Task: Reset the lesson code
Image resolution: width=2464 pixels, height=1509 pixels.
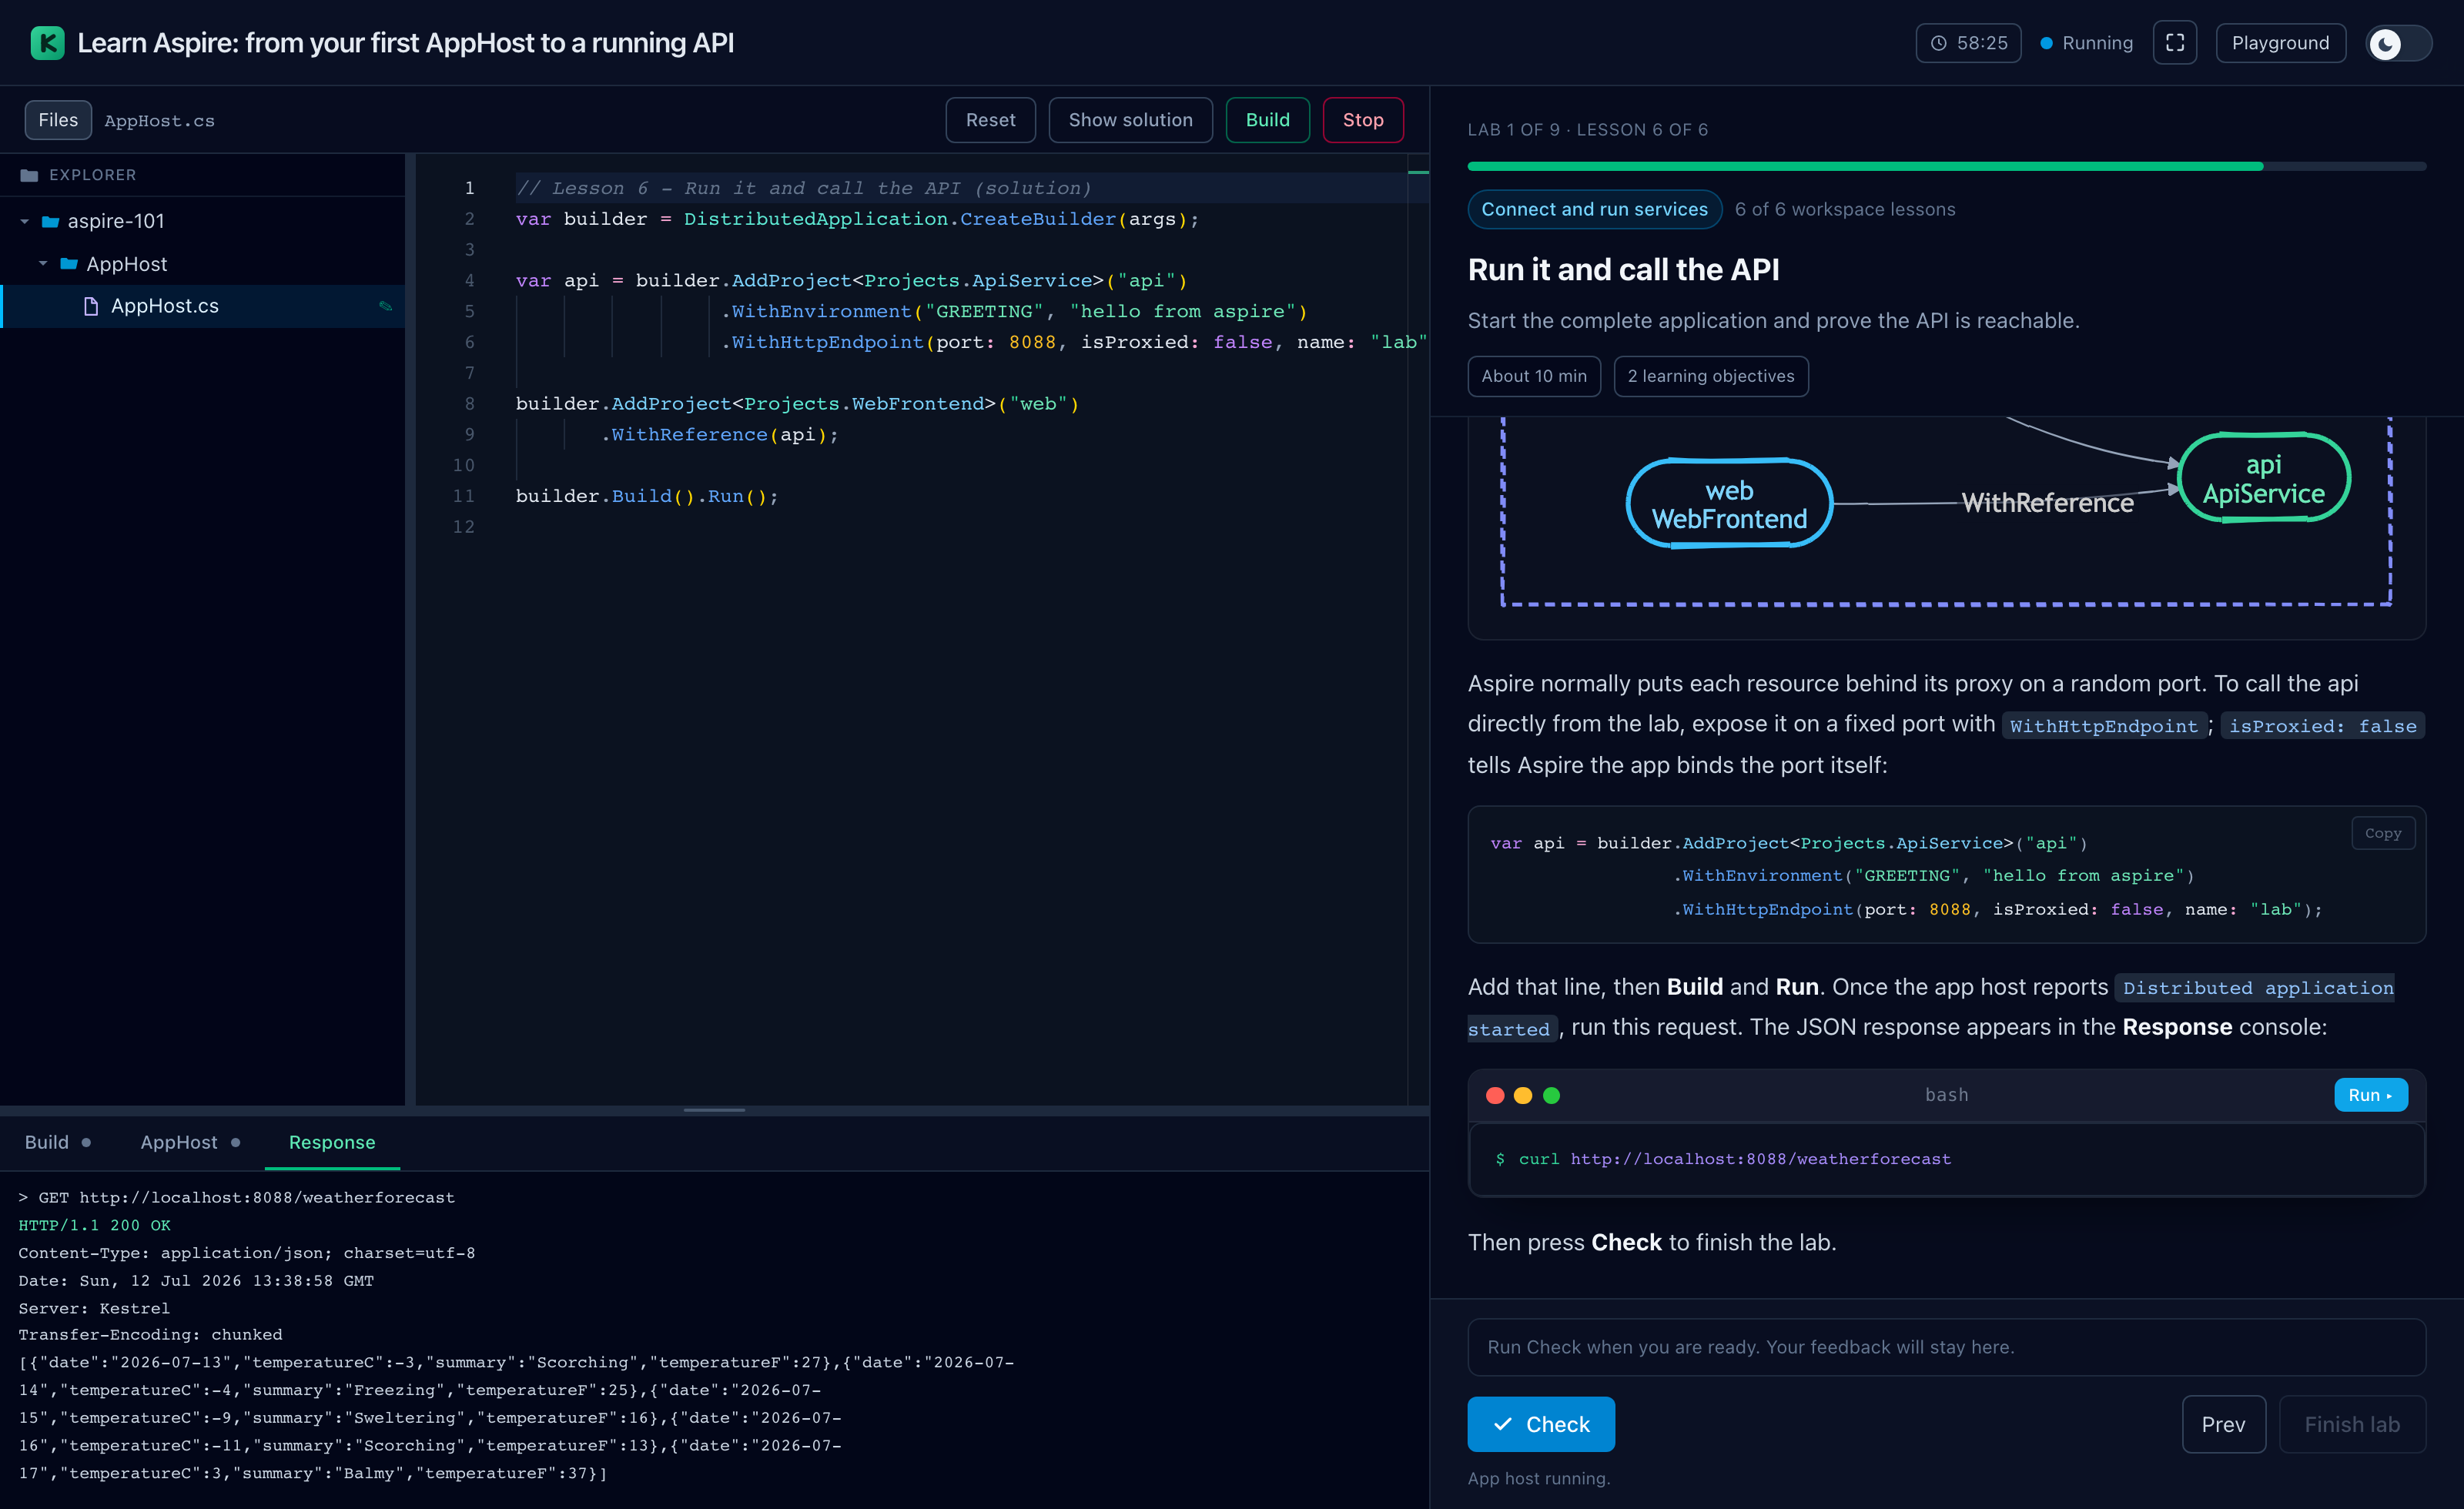Action: pyautogui.click(x=990, y=120)
